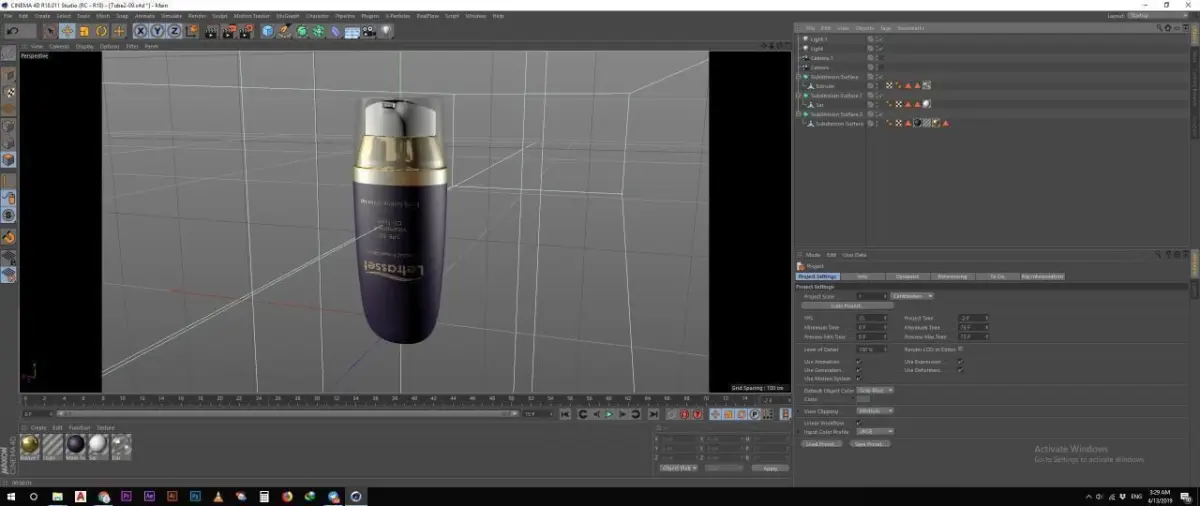1200x506 pixels.
Task: Toggle Use Motion System checkbox
Action: tap(858, 378)
